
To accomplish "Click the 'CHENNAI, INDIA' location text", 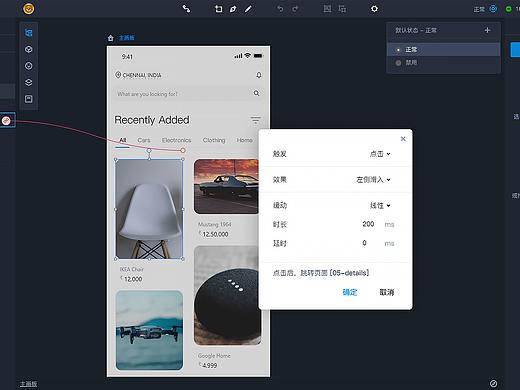I will click(142, 76).
